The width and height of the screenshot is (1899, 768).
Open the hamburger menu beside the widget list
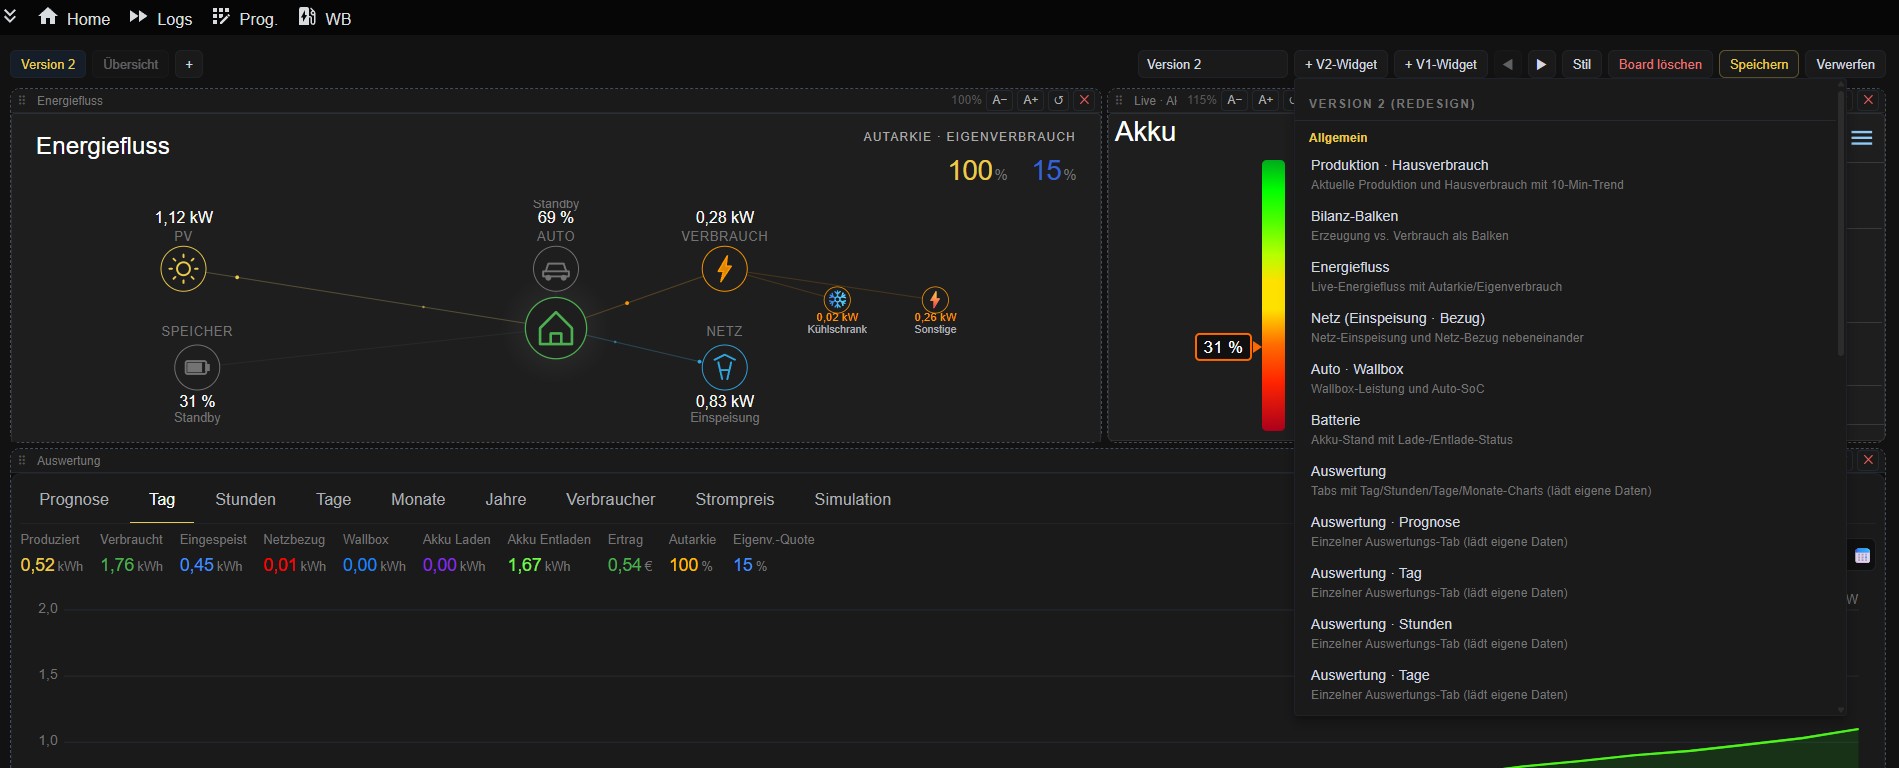pos(1862,138)
